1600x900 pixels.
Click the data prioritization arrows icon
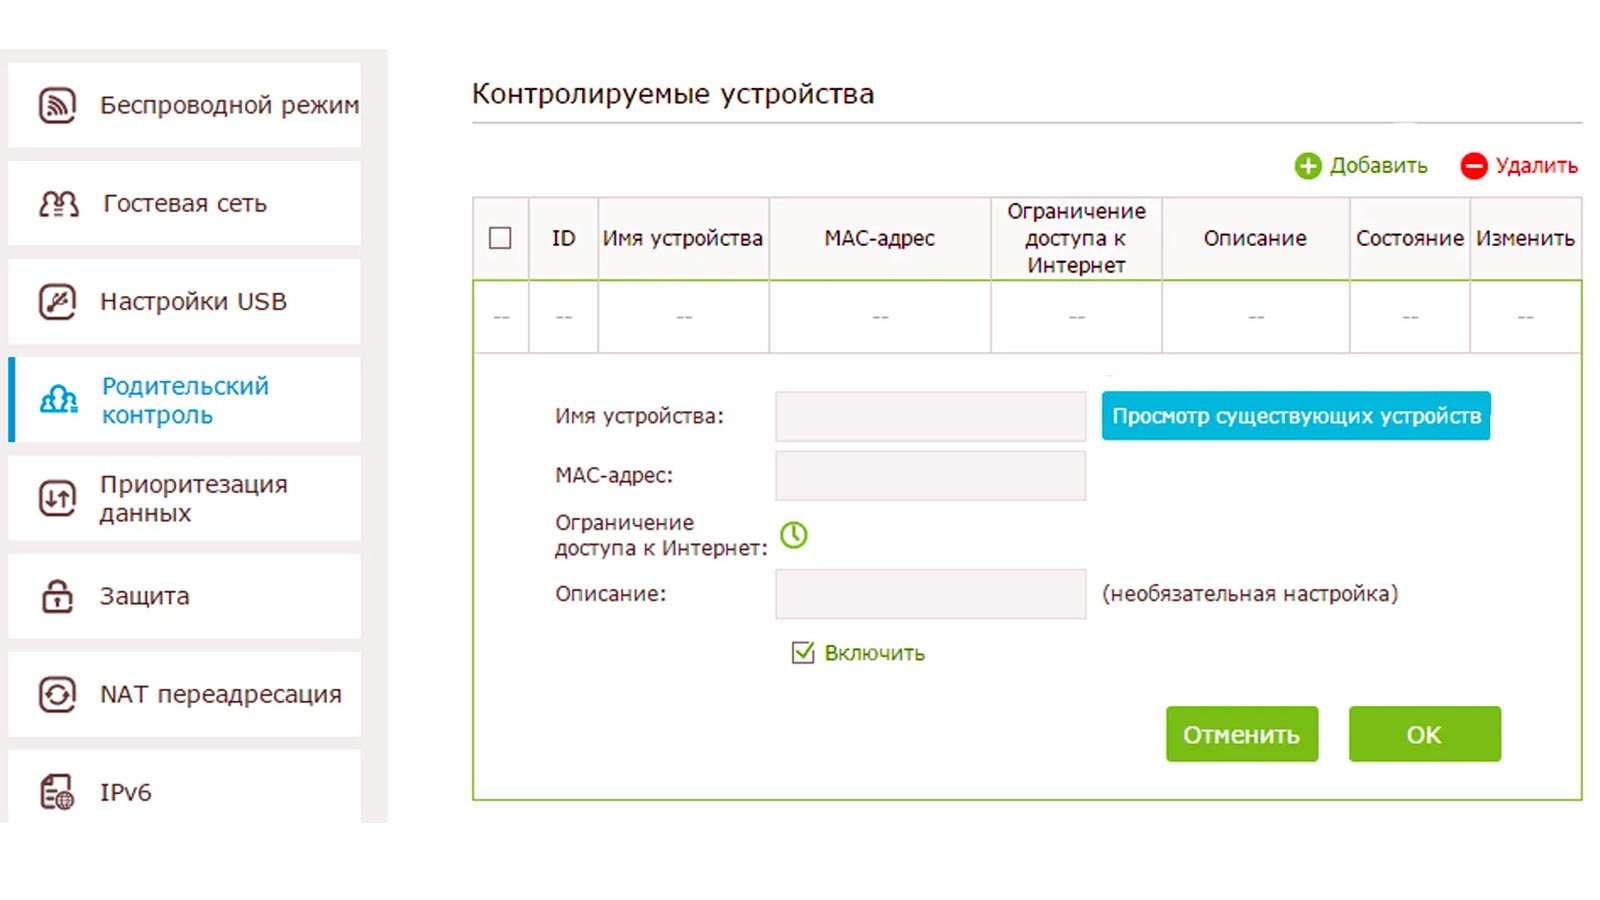coord(57,498)
